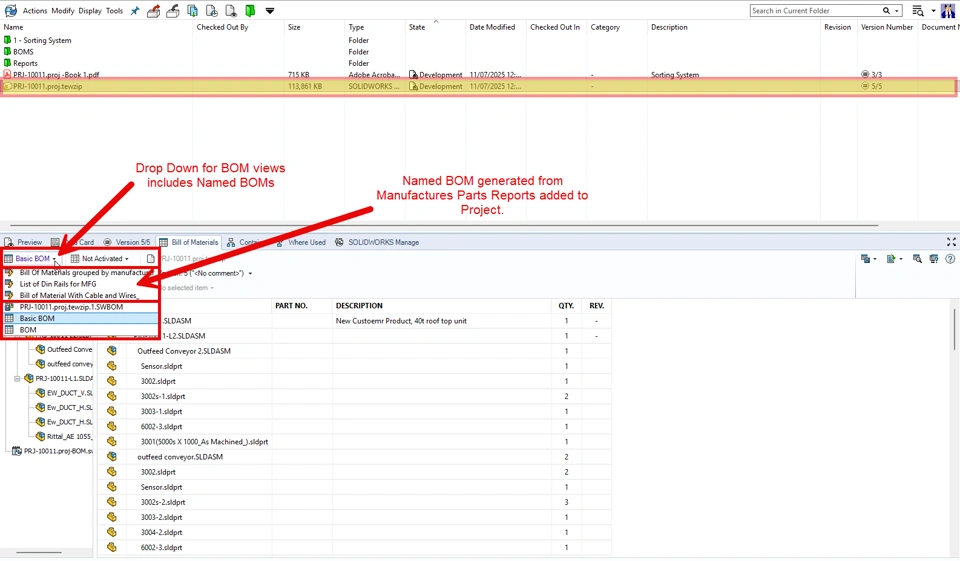Open the Display menu
The width and height of the screenshot is (960, 561).
tap(90, 10)
